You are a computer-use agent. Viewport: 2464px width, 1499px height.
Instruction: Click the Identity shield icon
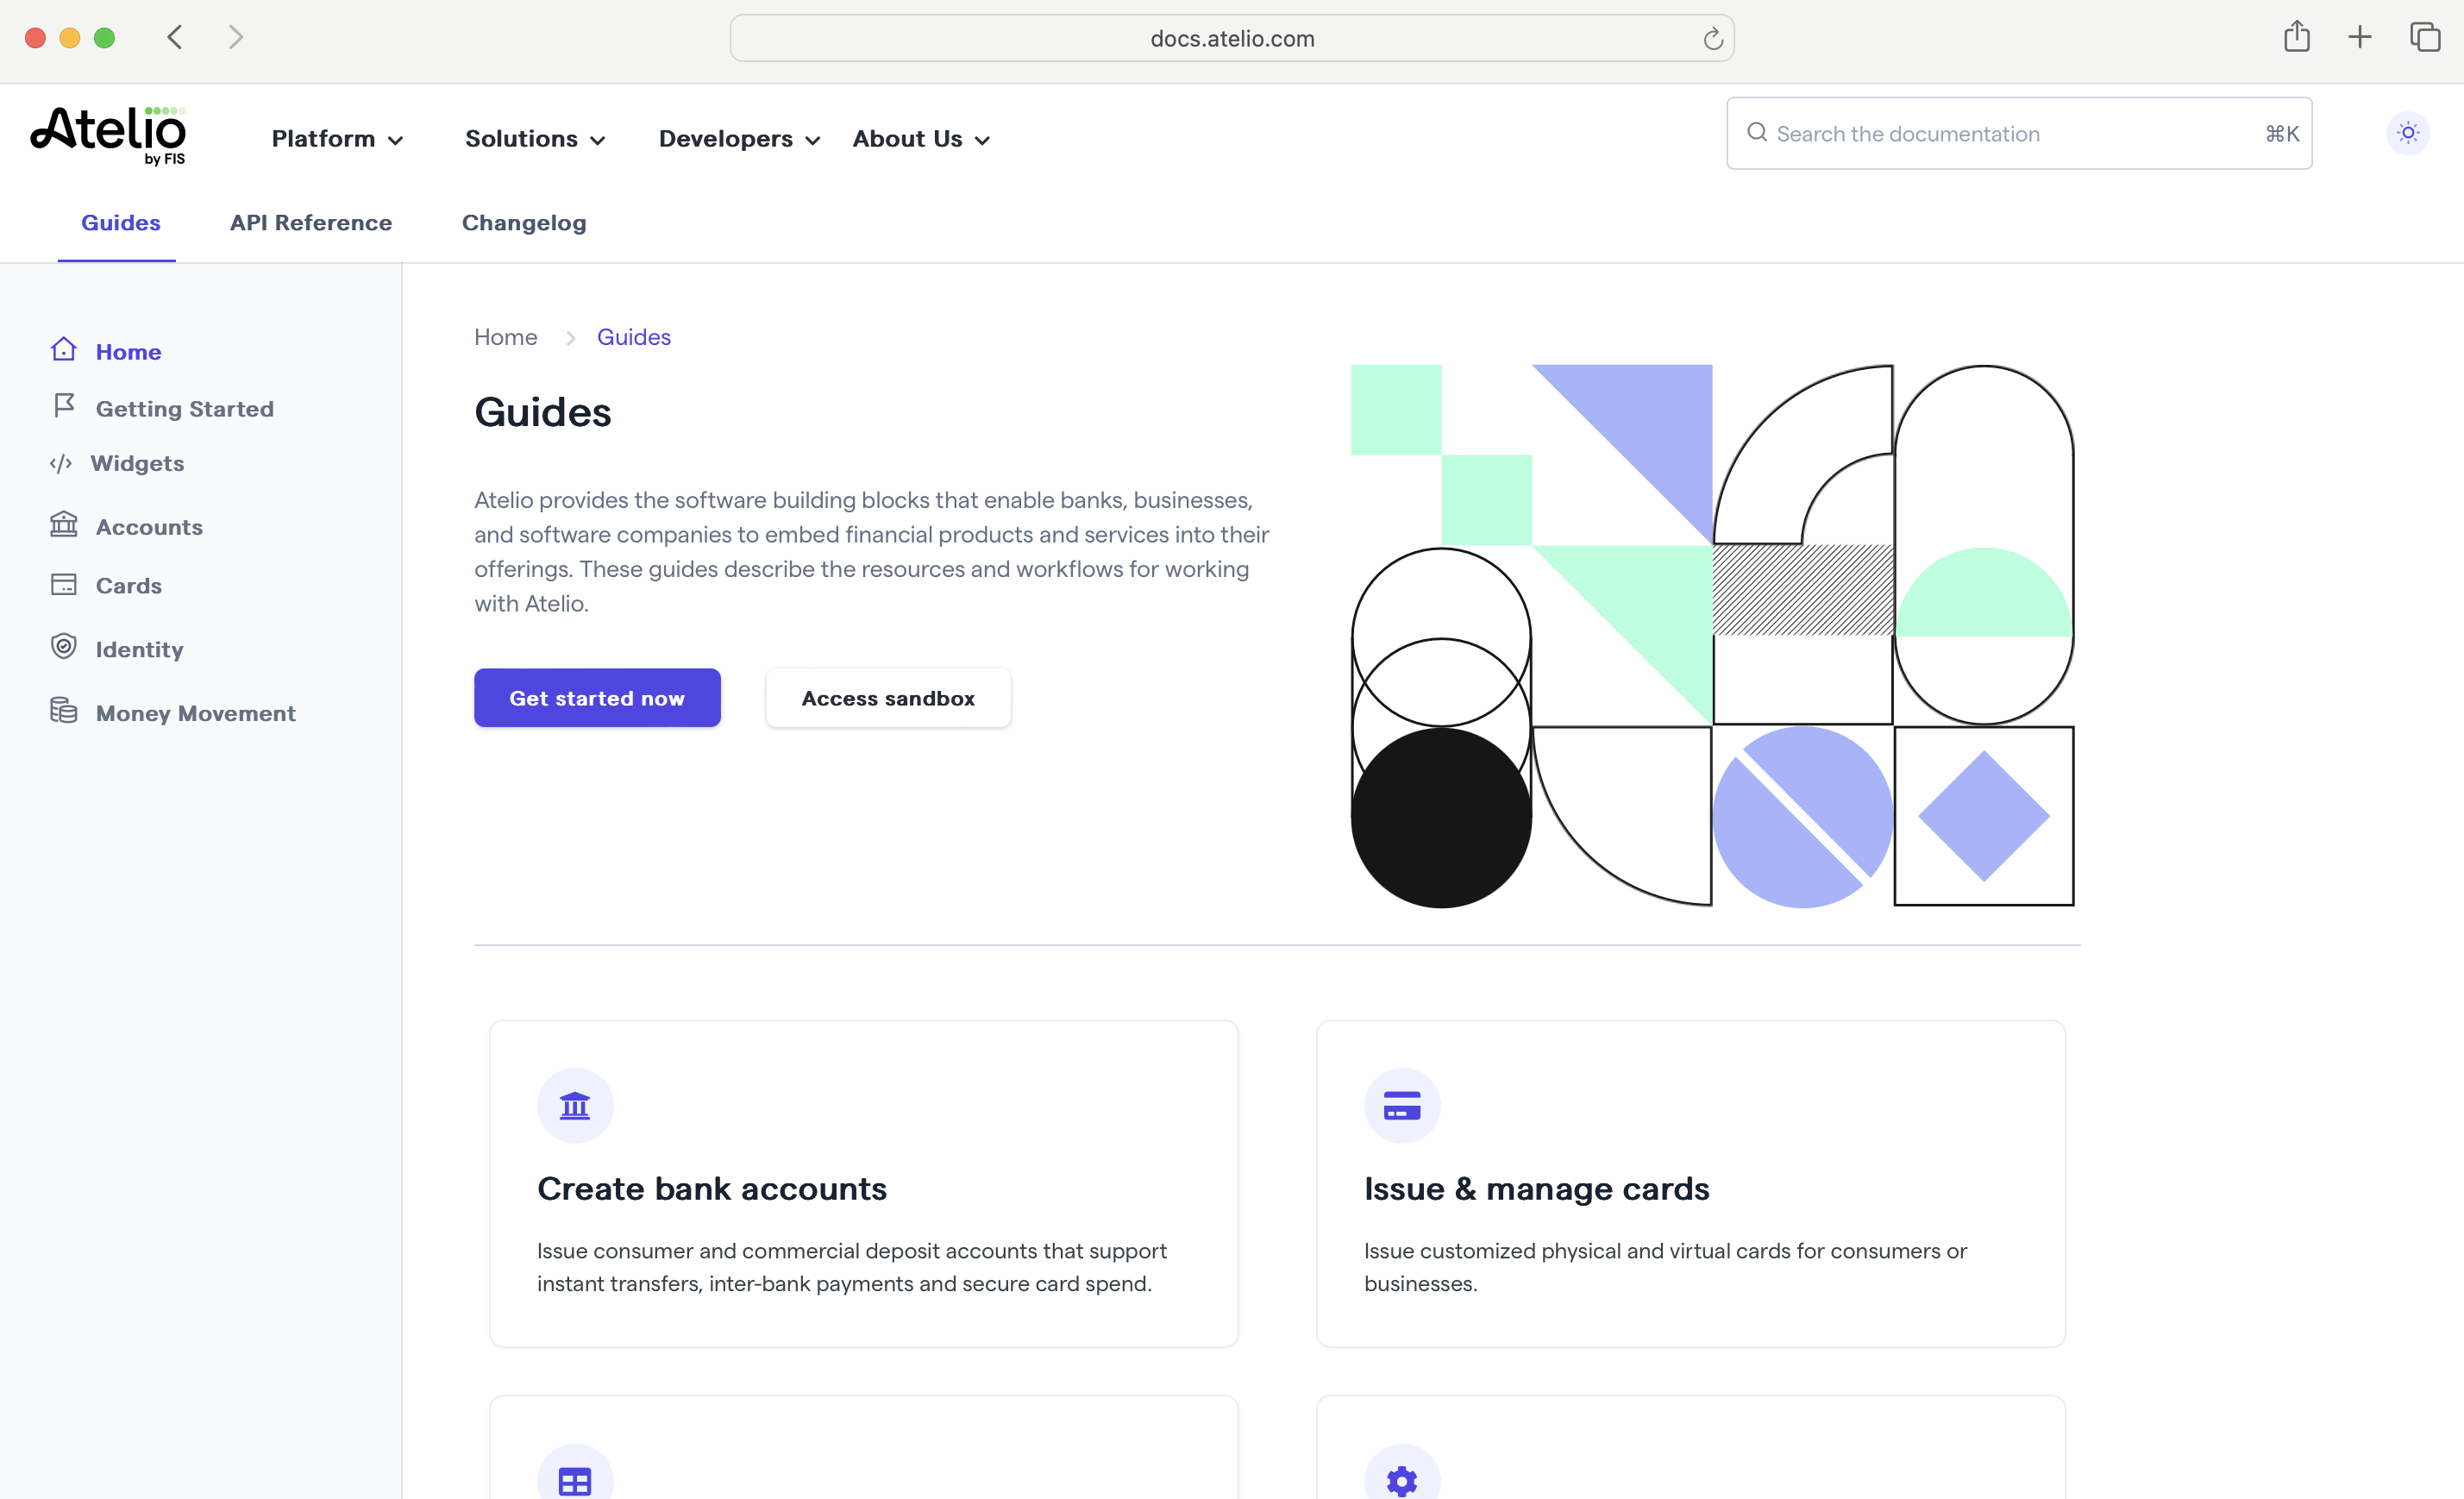(x=64, y=646)
